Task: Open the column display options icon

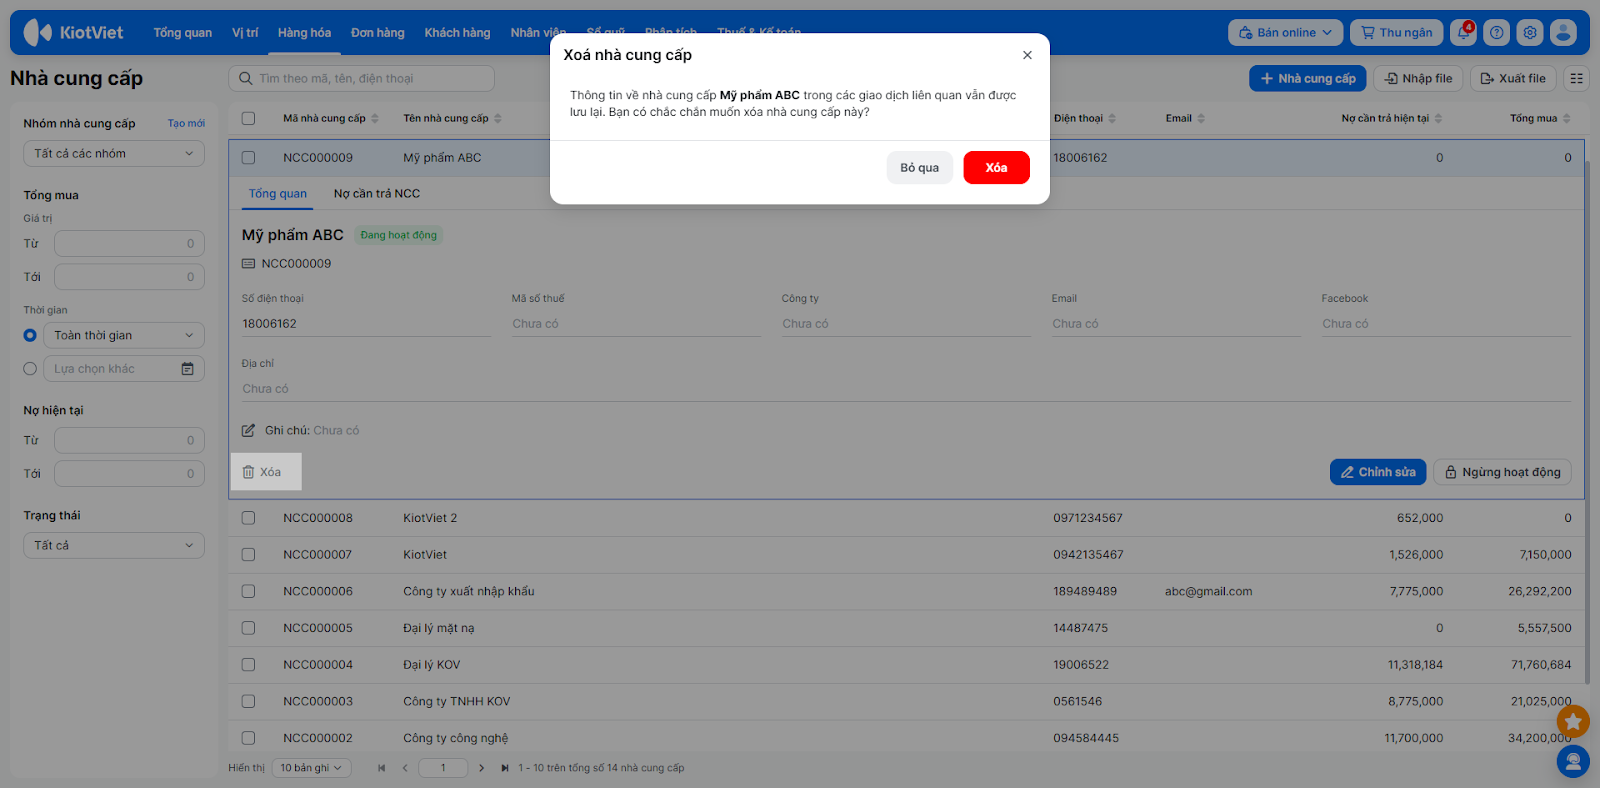Action: (x=1577, y=78)
